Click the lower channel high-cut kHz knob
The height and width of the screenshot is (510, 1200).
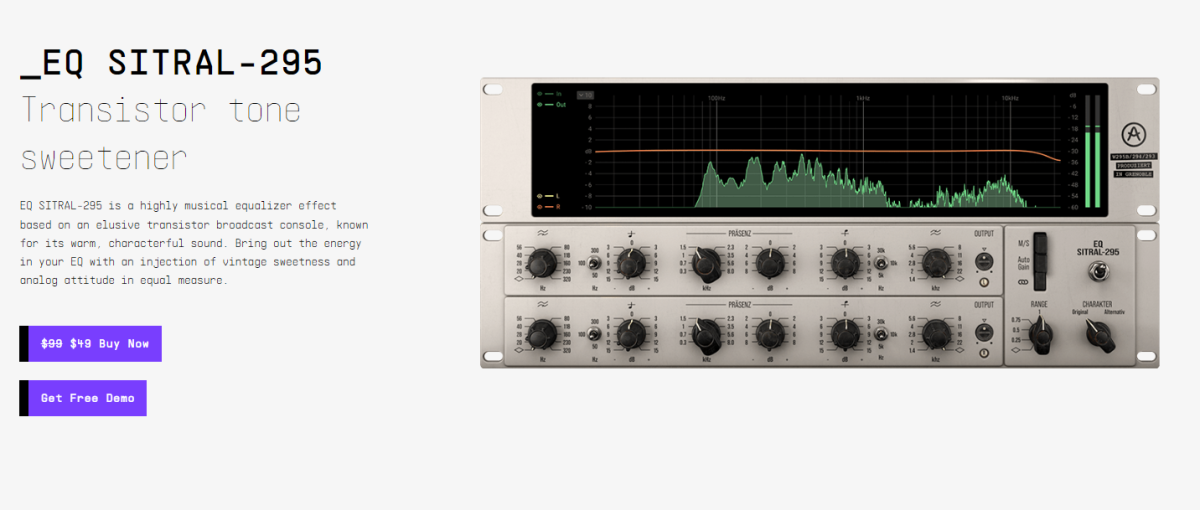[936, 334]
